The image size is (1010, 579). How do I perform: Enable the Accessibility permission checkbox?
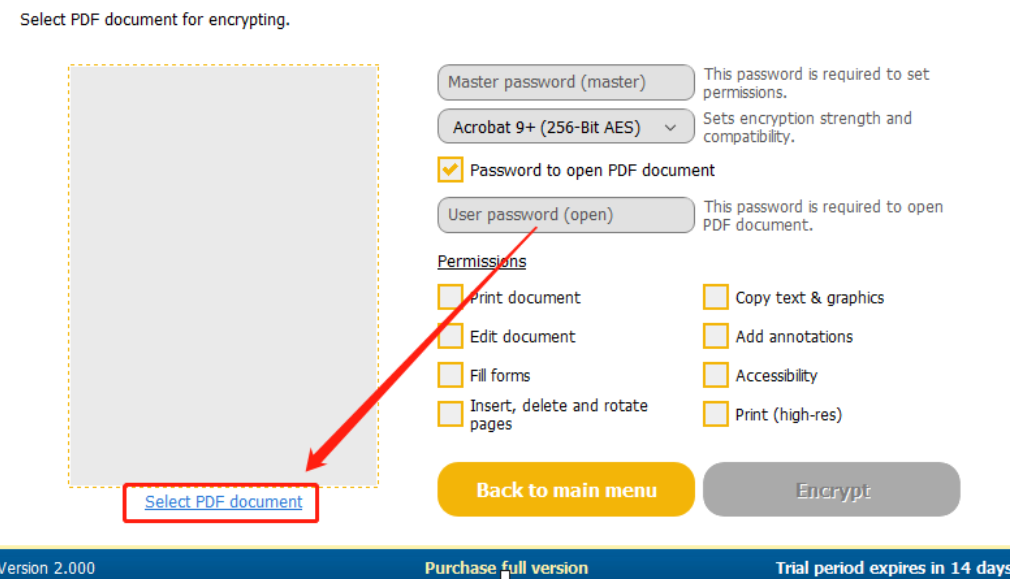(715, 375)
